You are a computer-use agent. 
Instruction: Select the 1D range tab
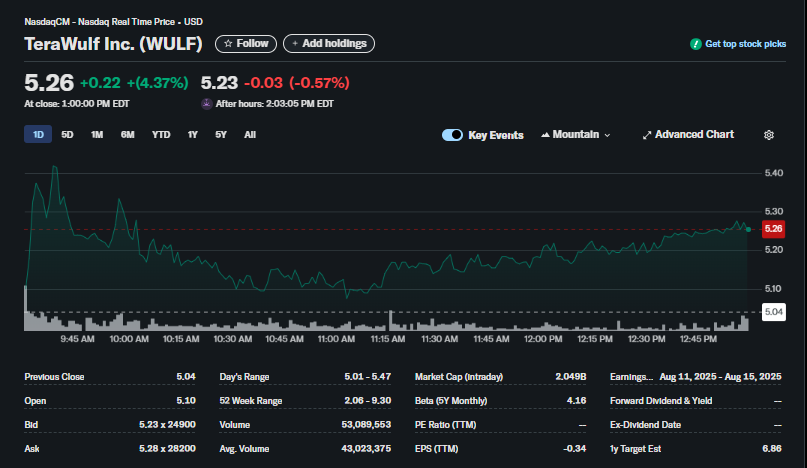[x=38, y=135]
